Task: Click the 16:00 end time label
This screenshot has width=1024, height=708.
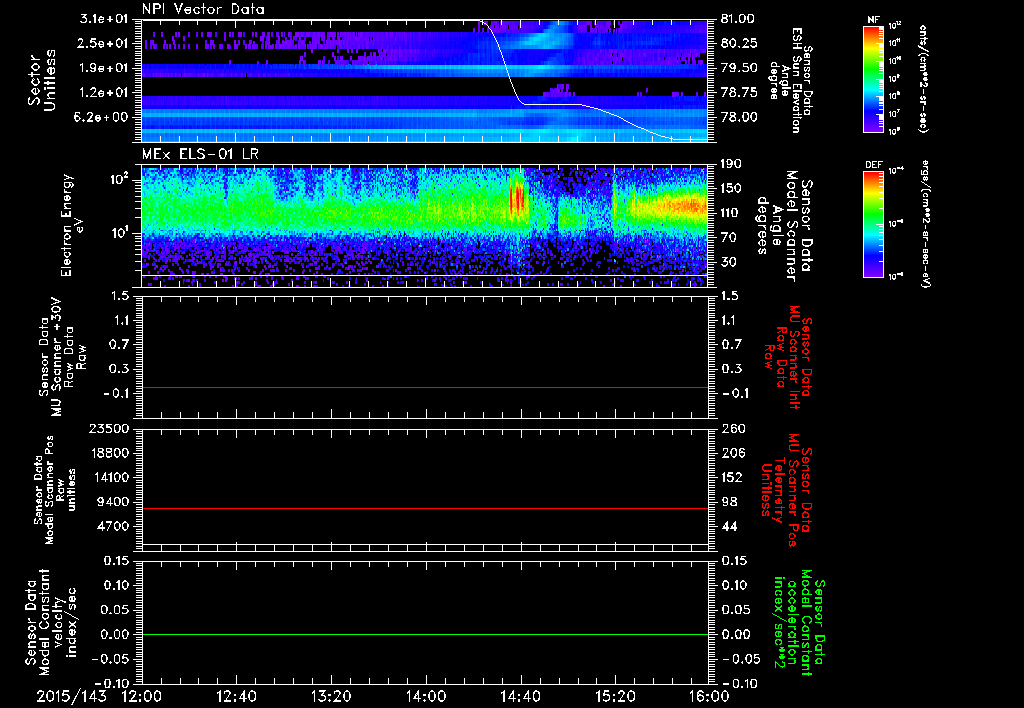Action: pos(709,697)
